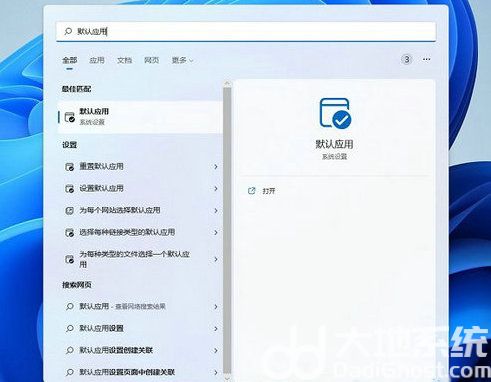The image size is (491, 382).
Task: Select 默认应用设置页面中创建关联 web suggestion
Action: coord(140,372)
